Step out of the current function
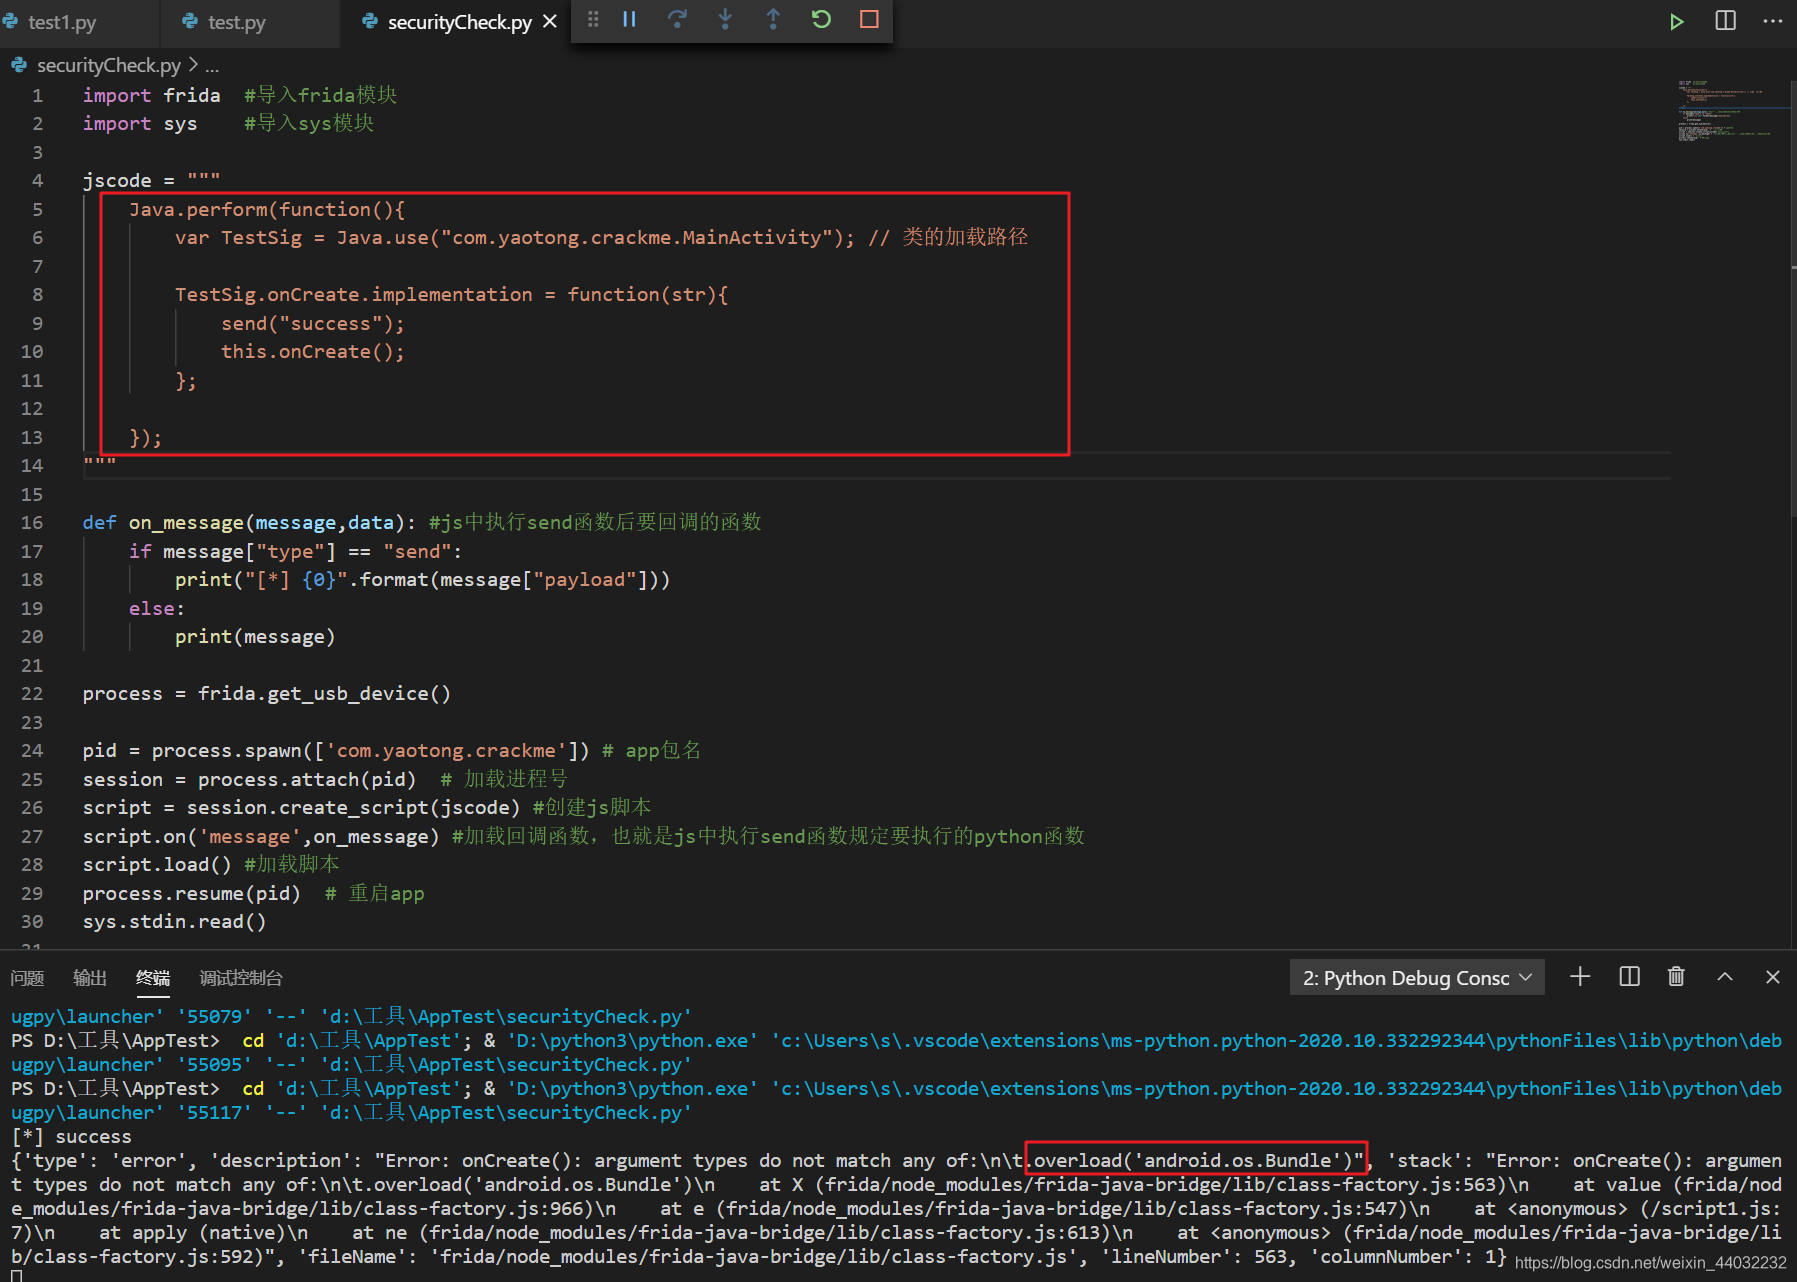Viewport: 1797px width, 1282px height. (773, 20)
